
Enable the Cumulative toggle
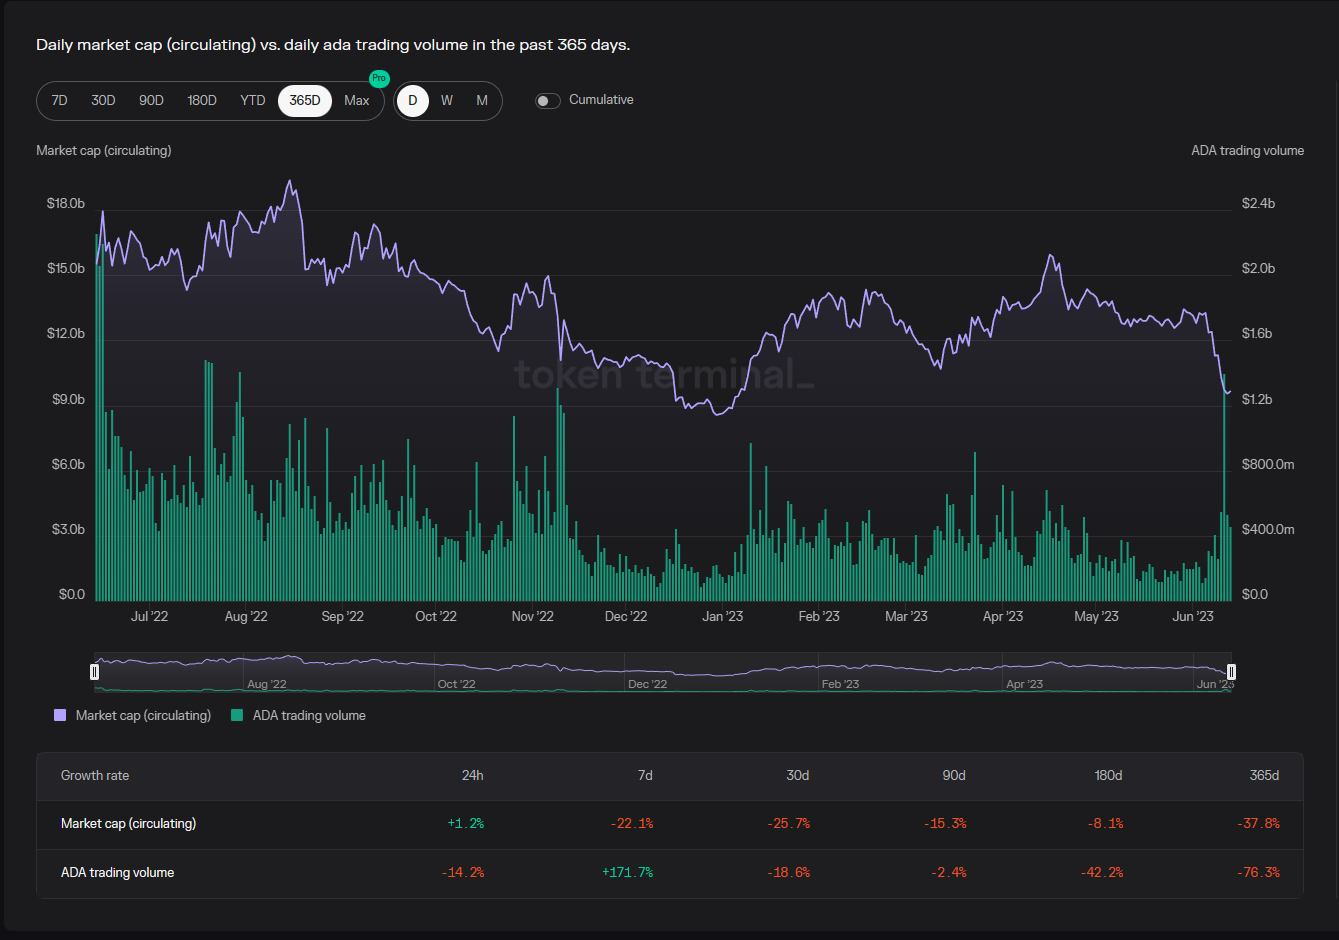point(547,101)
